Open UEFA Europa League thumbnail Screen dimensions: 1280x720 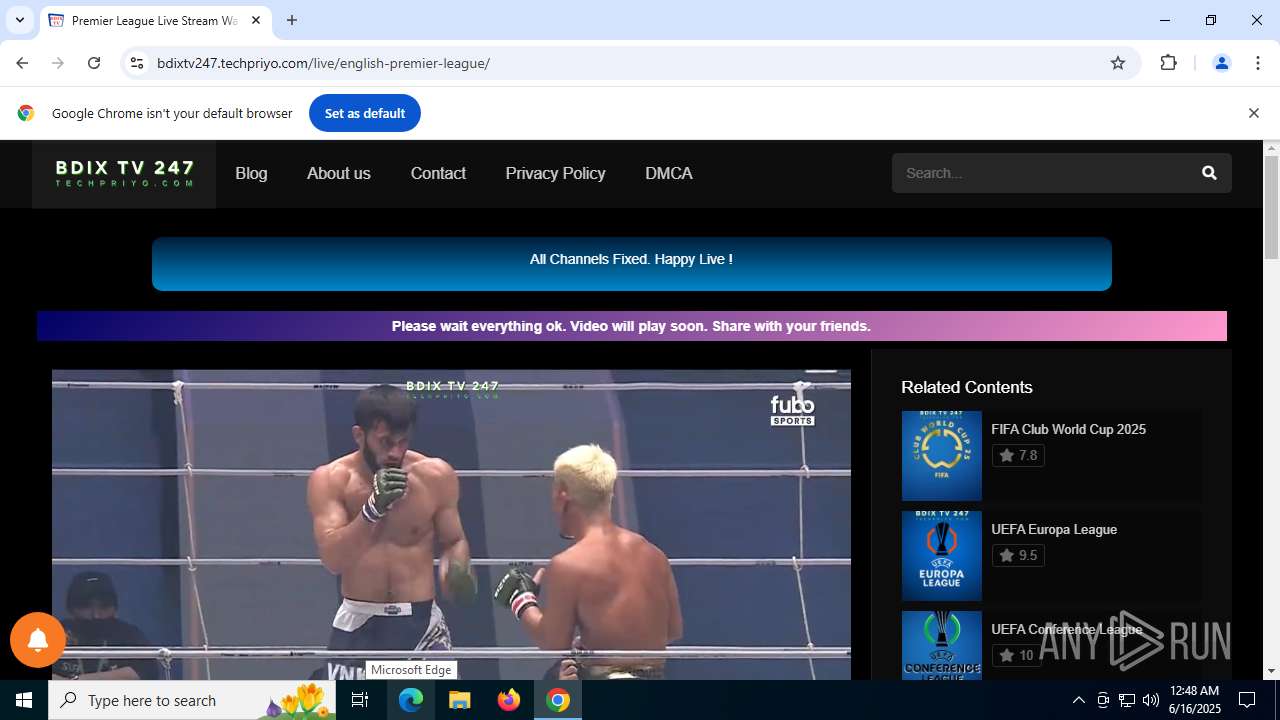click(x=941, y=556)
